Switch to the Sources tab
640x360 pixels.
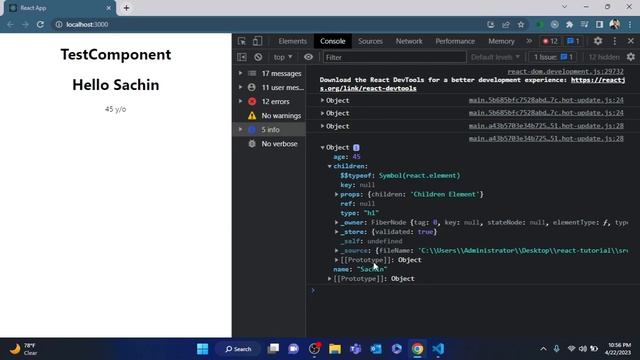pos(370,41)
